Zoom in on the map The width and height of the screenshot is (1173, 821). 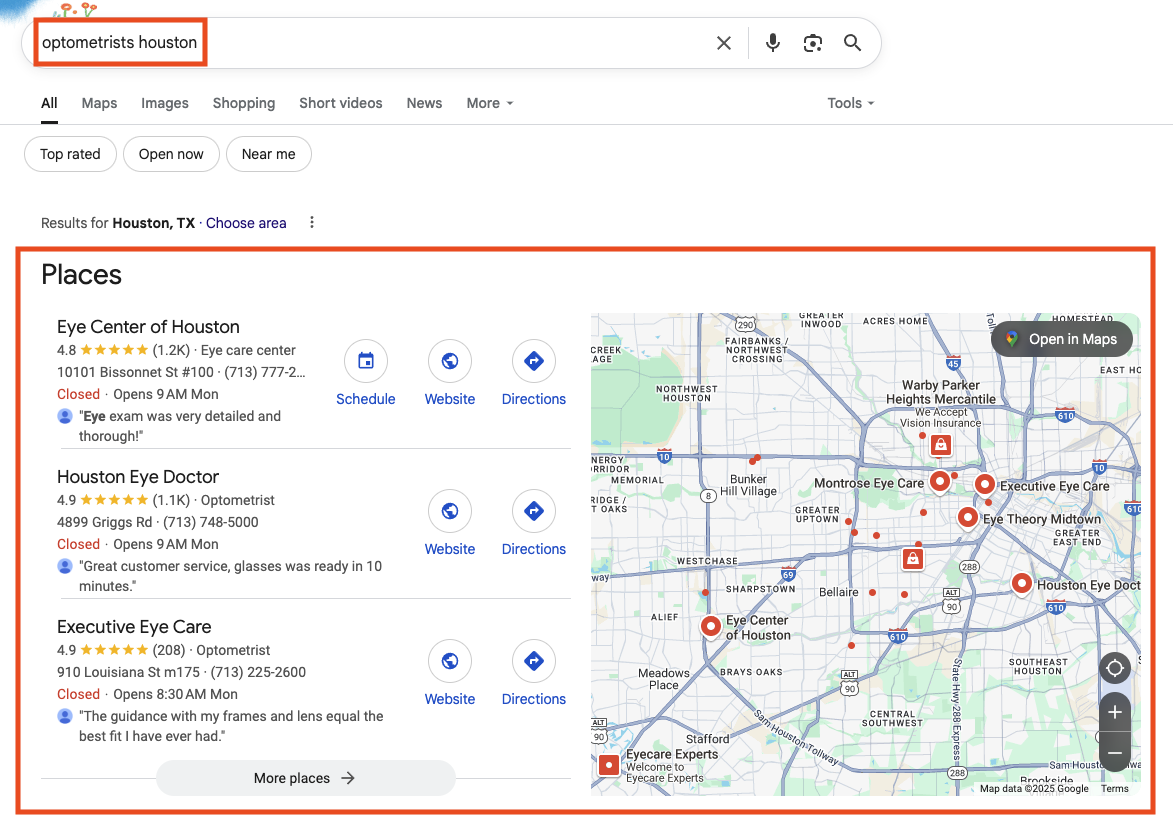click(1115, 713)
